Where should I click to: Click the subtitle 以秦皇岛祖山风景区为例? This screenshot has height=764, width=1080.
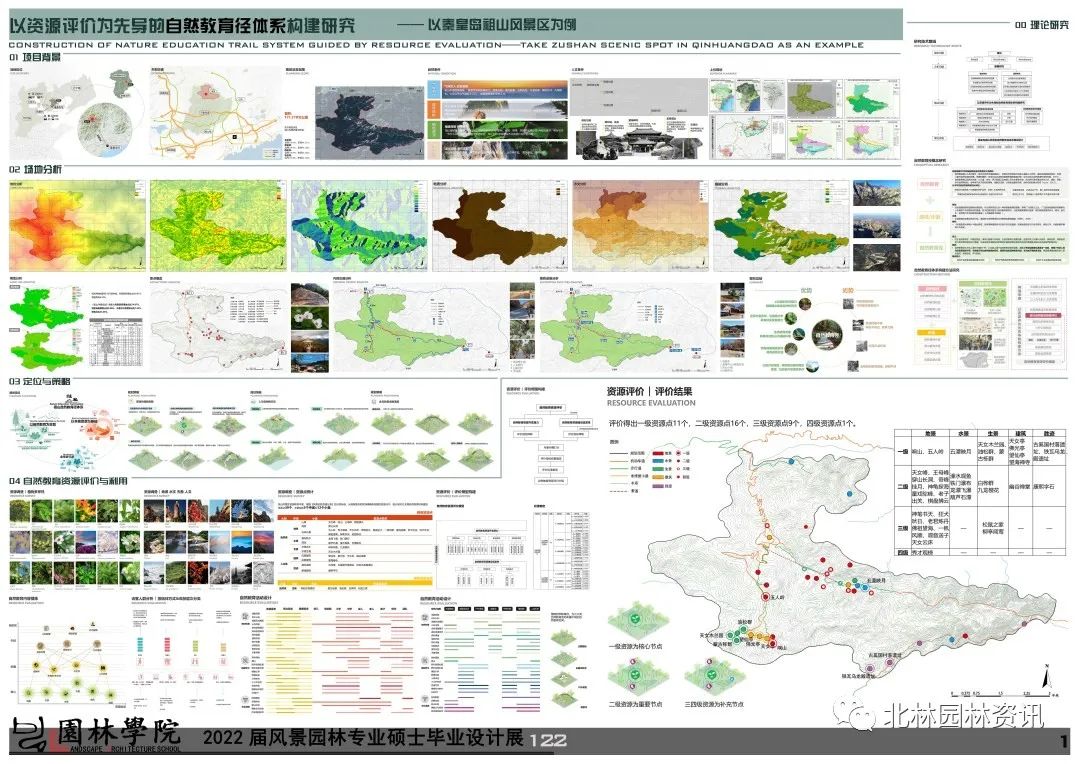pos(501,25)
